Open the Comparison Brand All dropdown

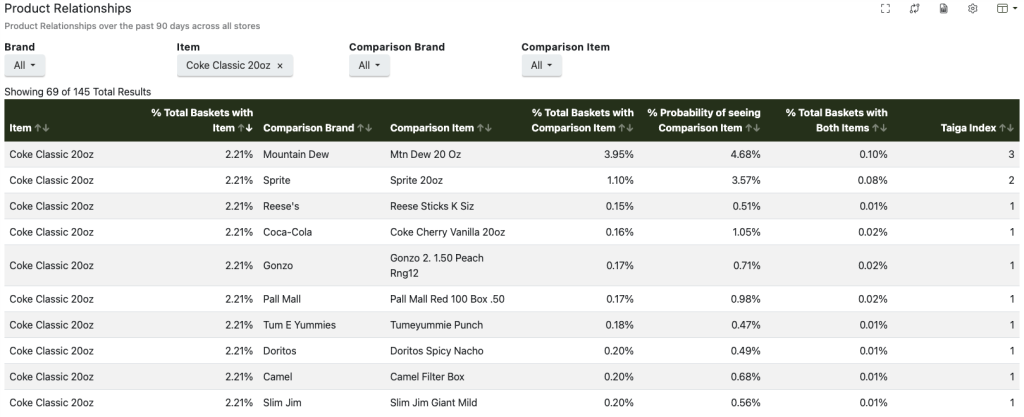pyautogui.click(x=369, y=65)
